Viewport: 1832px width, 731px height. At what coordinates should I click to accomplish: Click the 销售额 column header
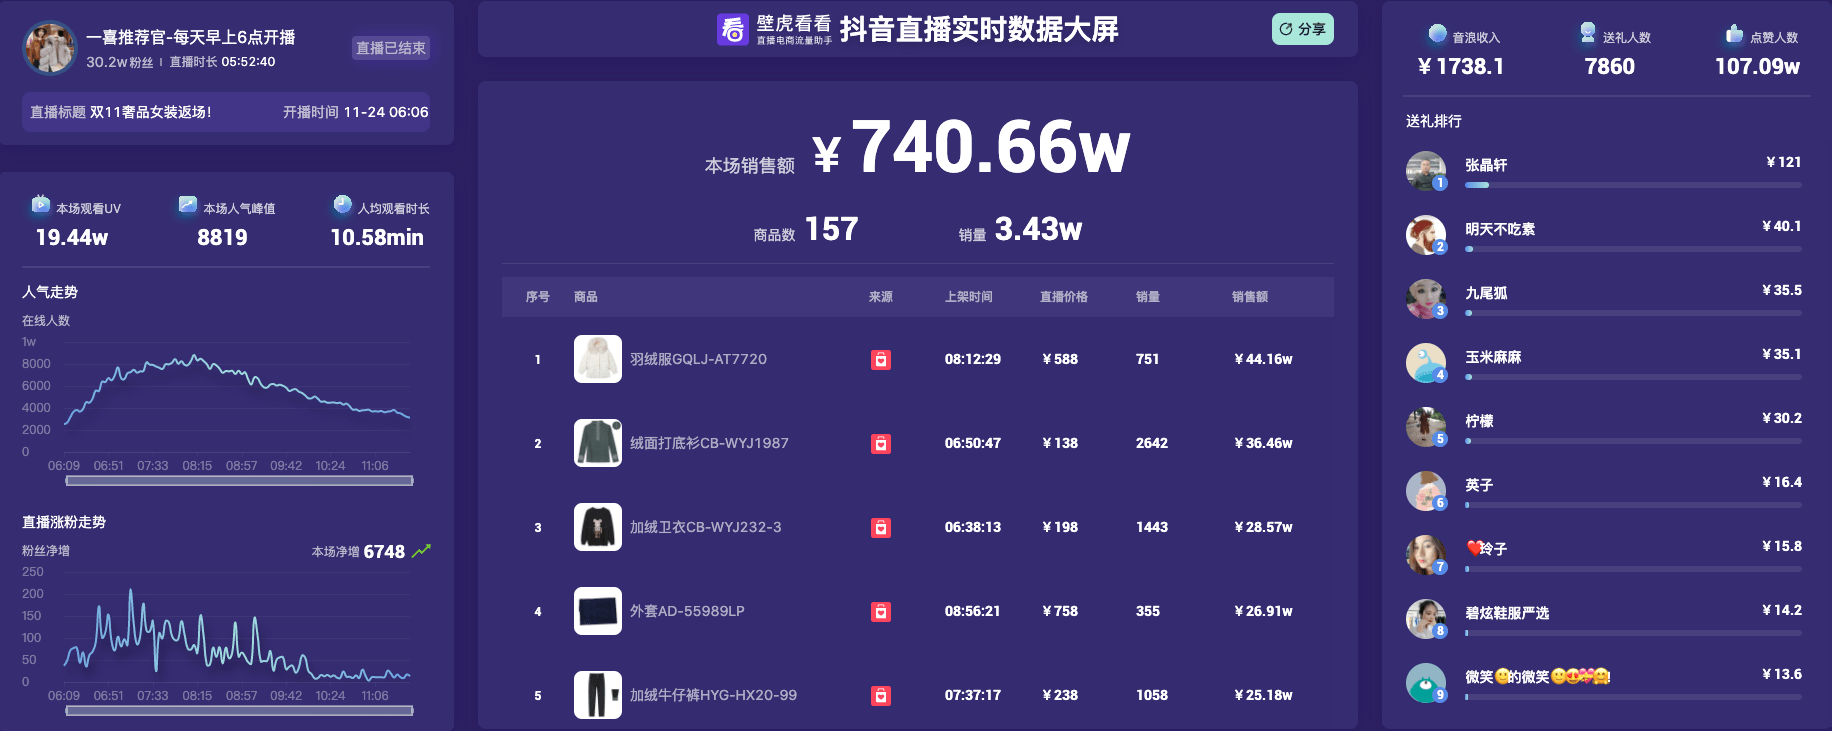click(1250, 297)
